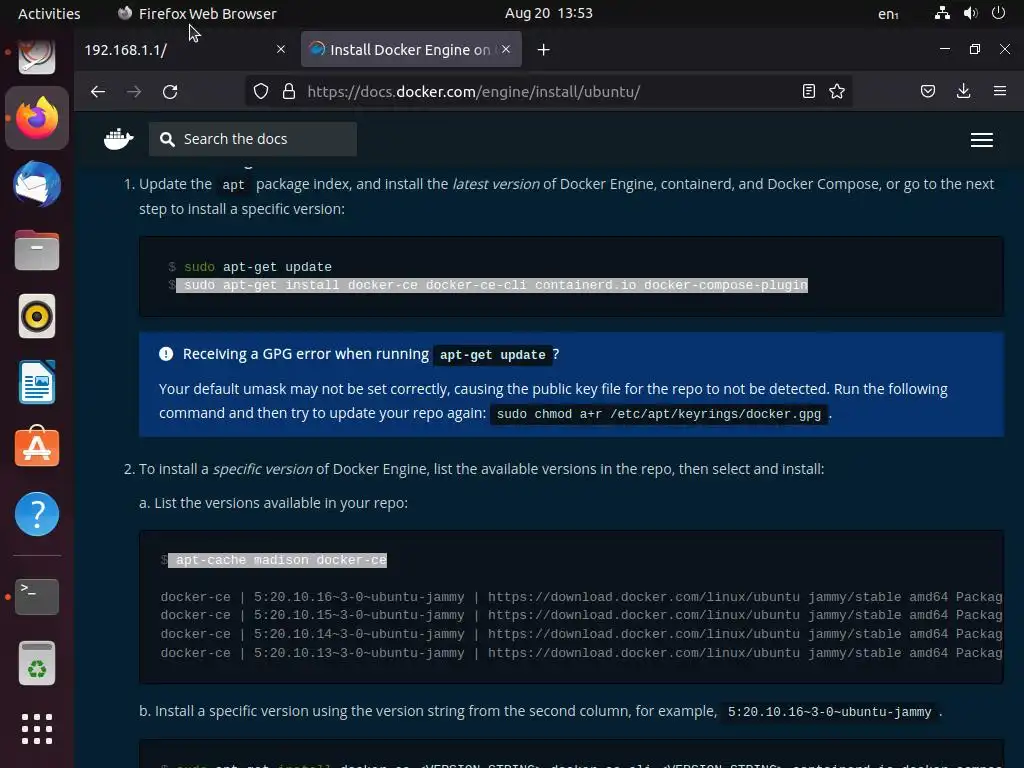Viewport: 1024px width, 768px height.
Task: Launch Rhythmbox music player from dock
Action: pyautogui.click(x=37, y=316)
